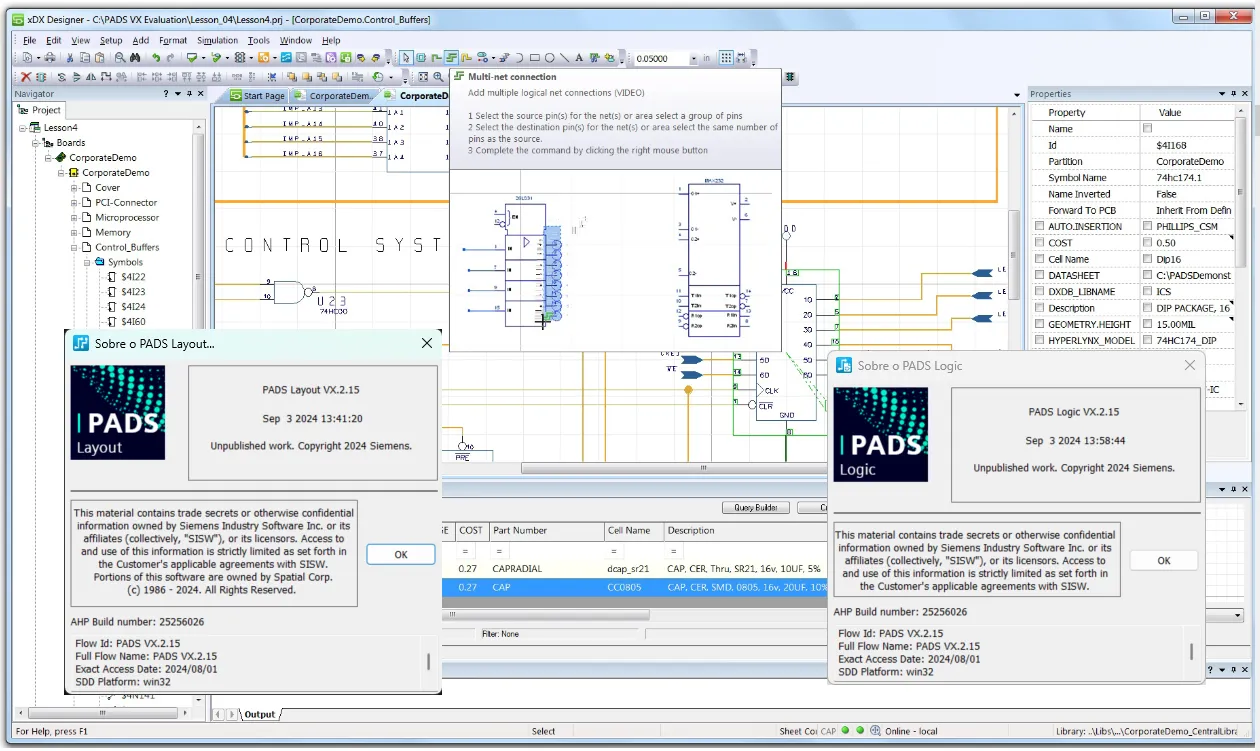This screenshot has width=1260, height=751.
Task: Open the Setup menu
Action: [x=111, y=40]
